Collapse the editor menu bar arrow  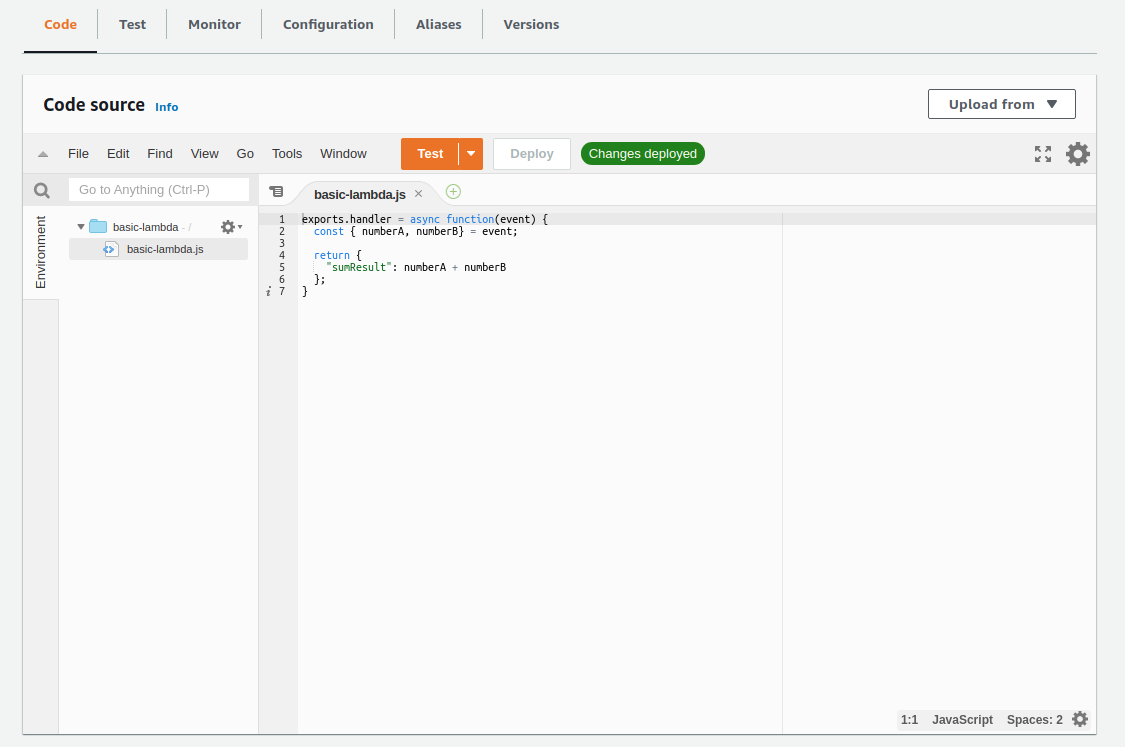(43, 154)
